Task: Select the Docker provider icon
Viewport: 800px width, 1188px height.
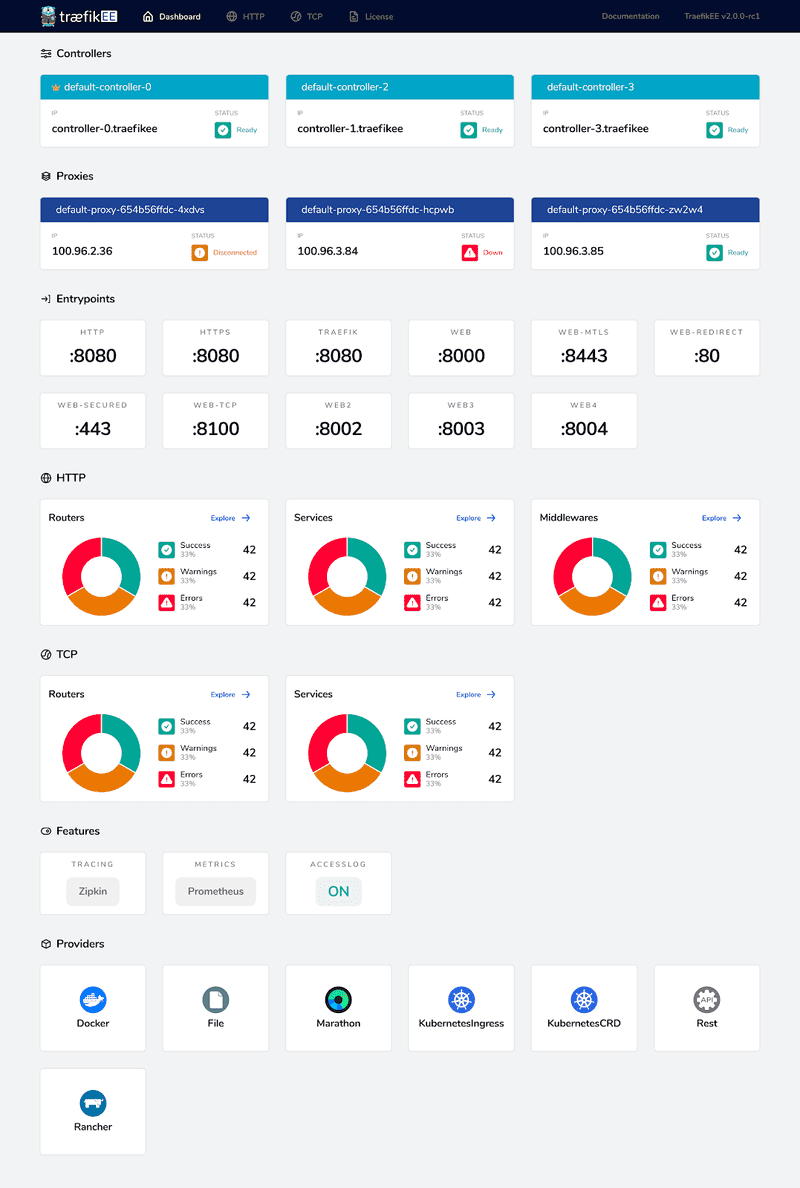Action: click(92, 999)
